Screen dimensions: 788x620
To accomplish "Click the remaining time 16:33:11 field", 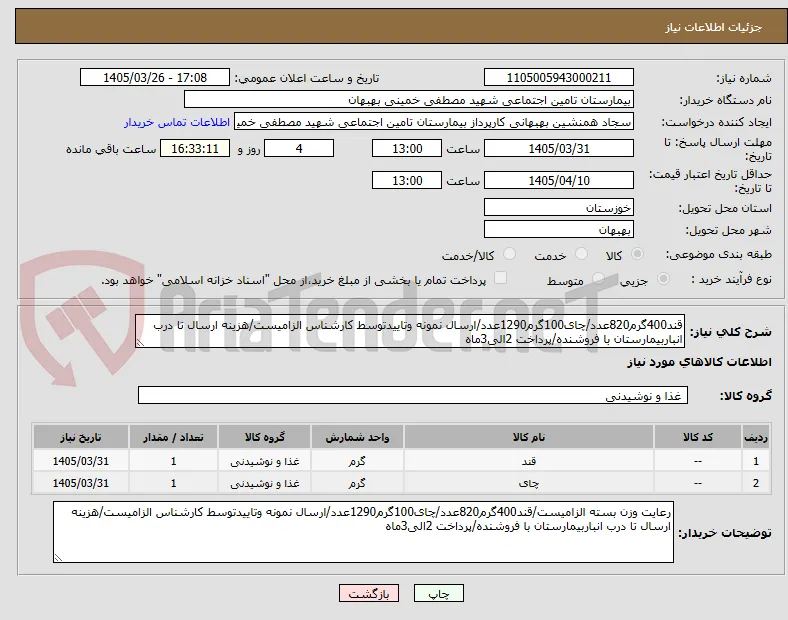I will coord(195,149).
